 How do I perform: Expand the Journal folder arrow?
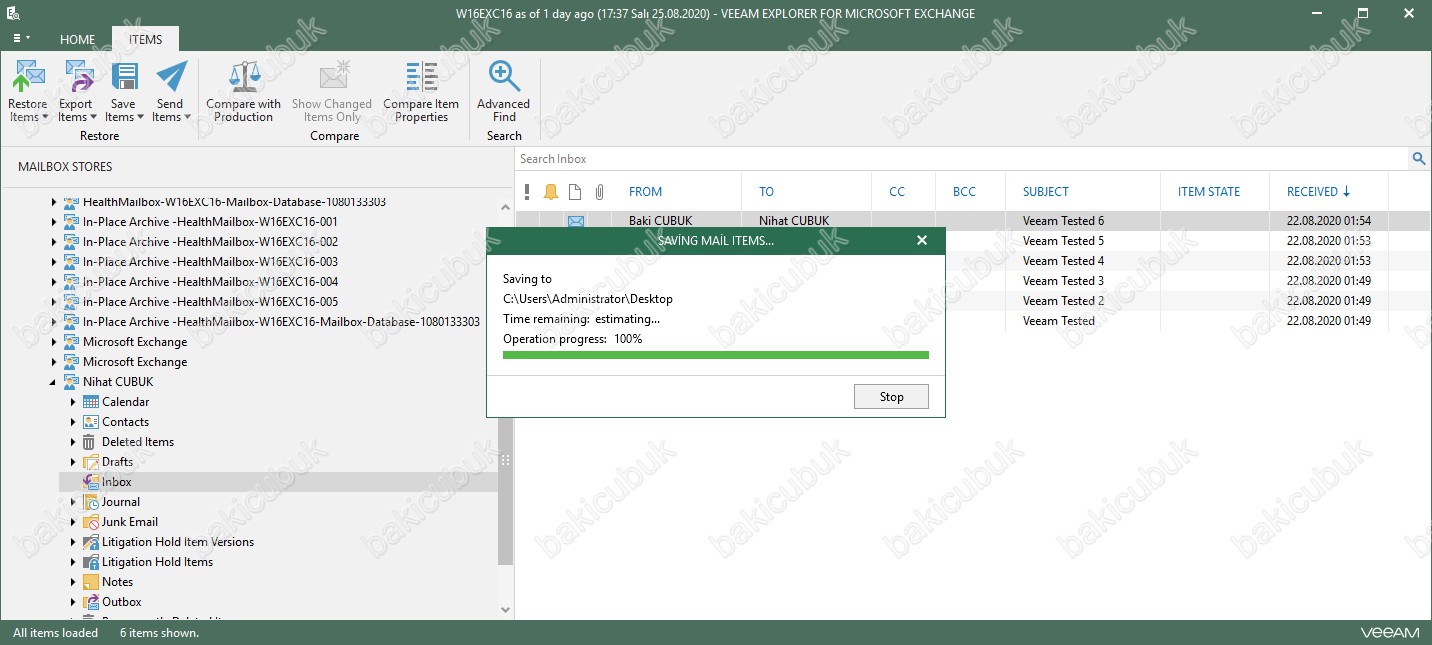73,502
